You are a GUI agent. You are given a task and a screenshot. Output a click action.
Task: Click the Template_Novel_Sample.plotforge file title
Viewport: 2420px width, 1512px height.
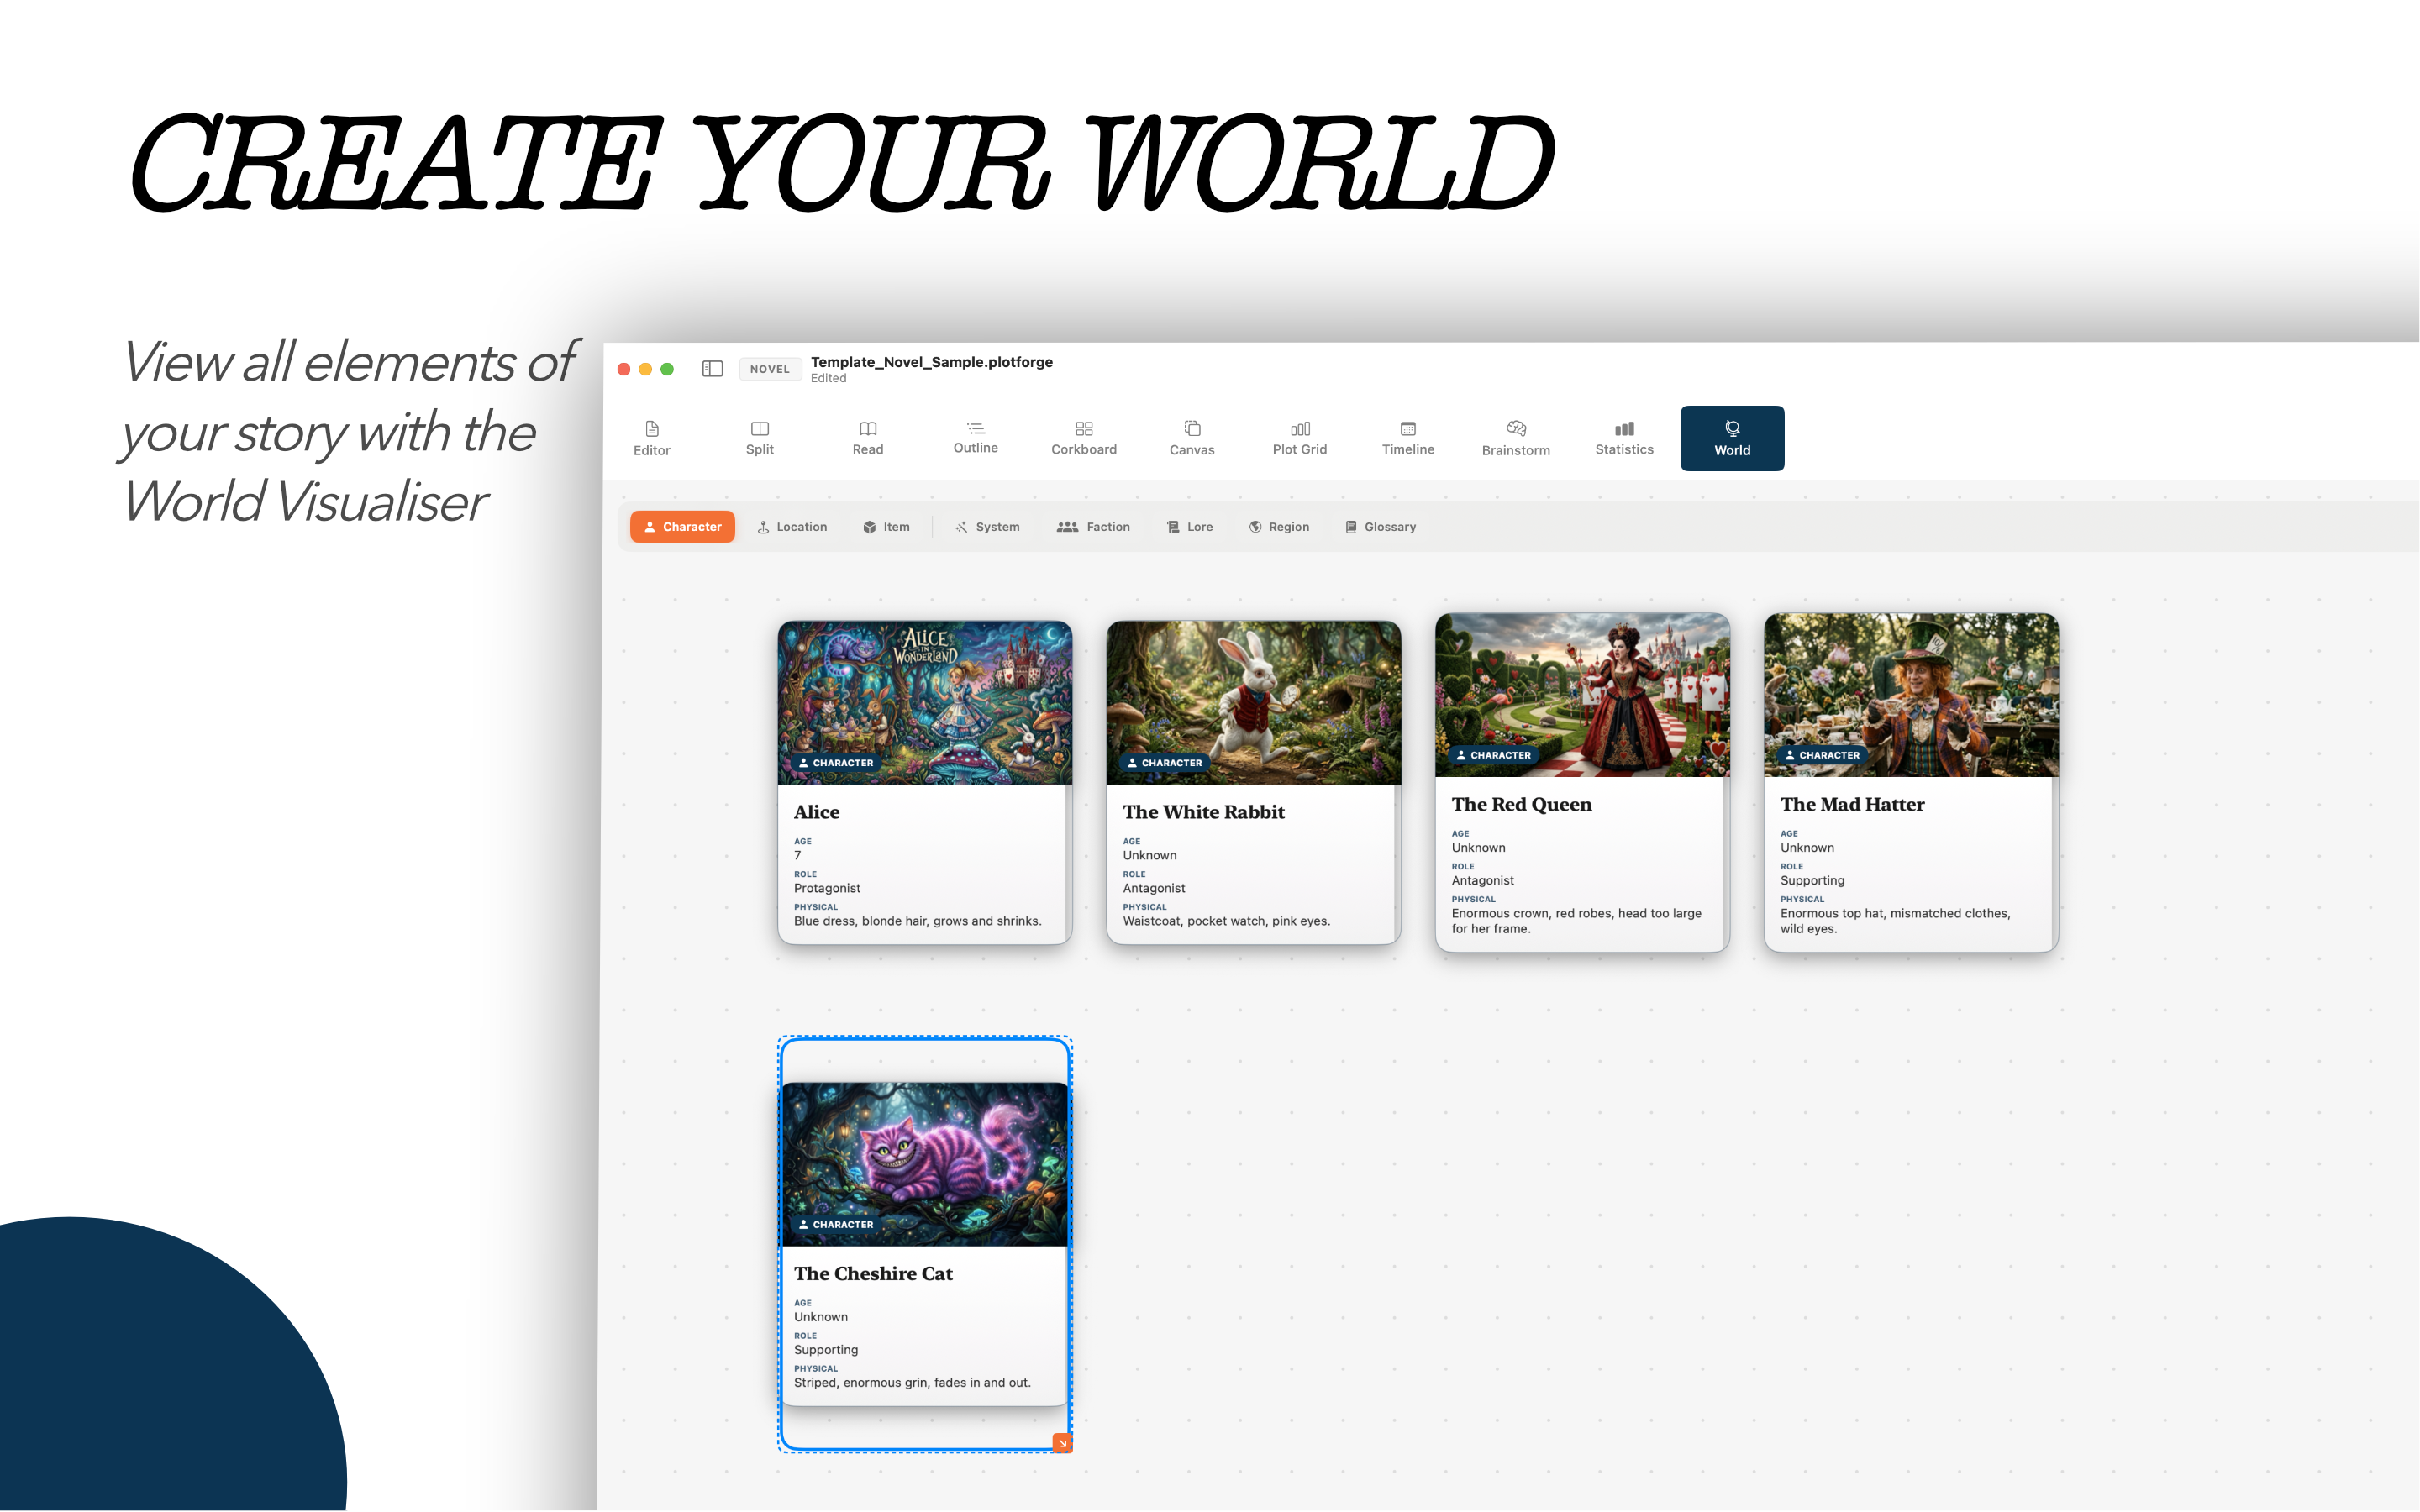coord(931,362)
